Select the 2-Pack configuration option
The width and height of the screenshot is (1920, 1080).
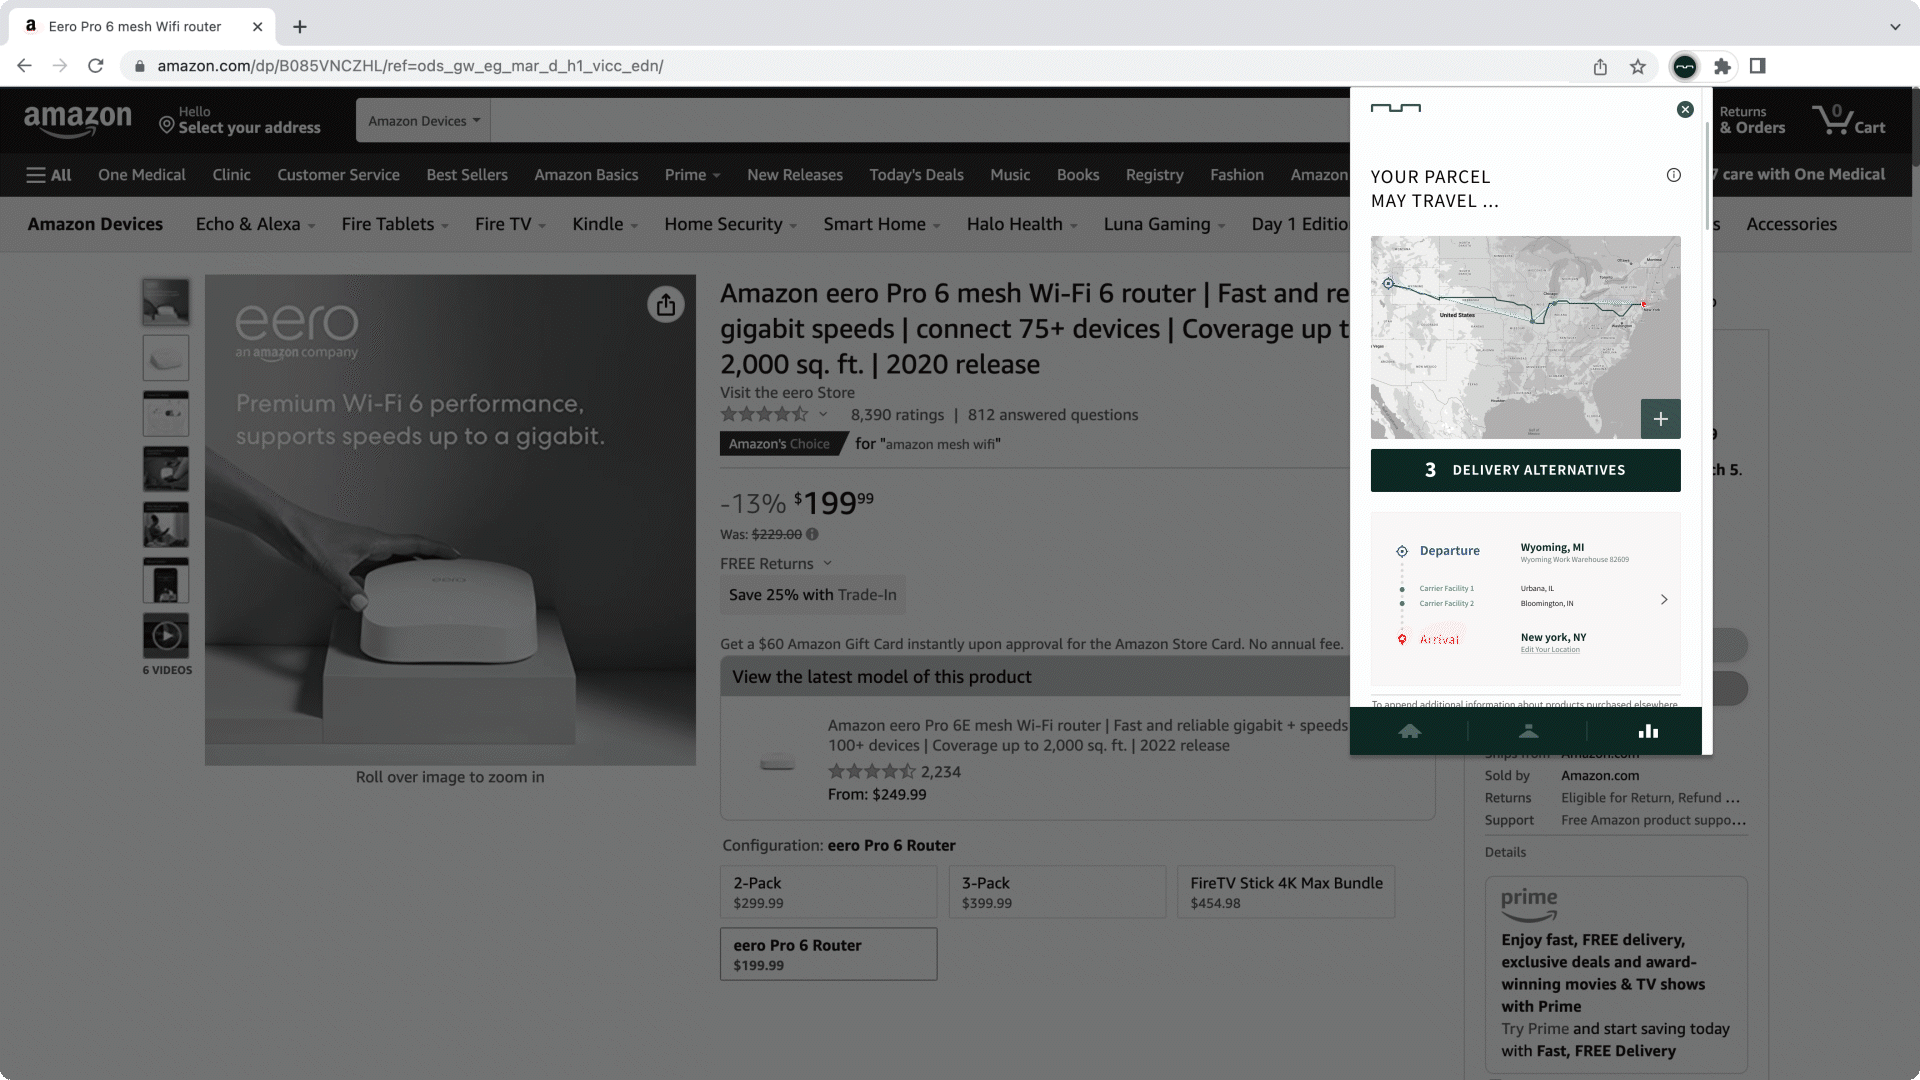828,892
